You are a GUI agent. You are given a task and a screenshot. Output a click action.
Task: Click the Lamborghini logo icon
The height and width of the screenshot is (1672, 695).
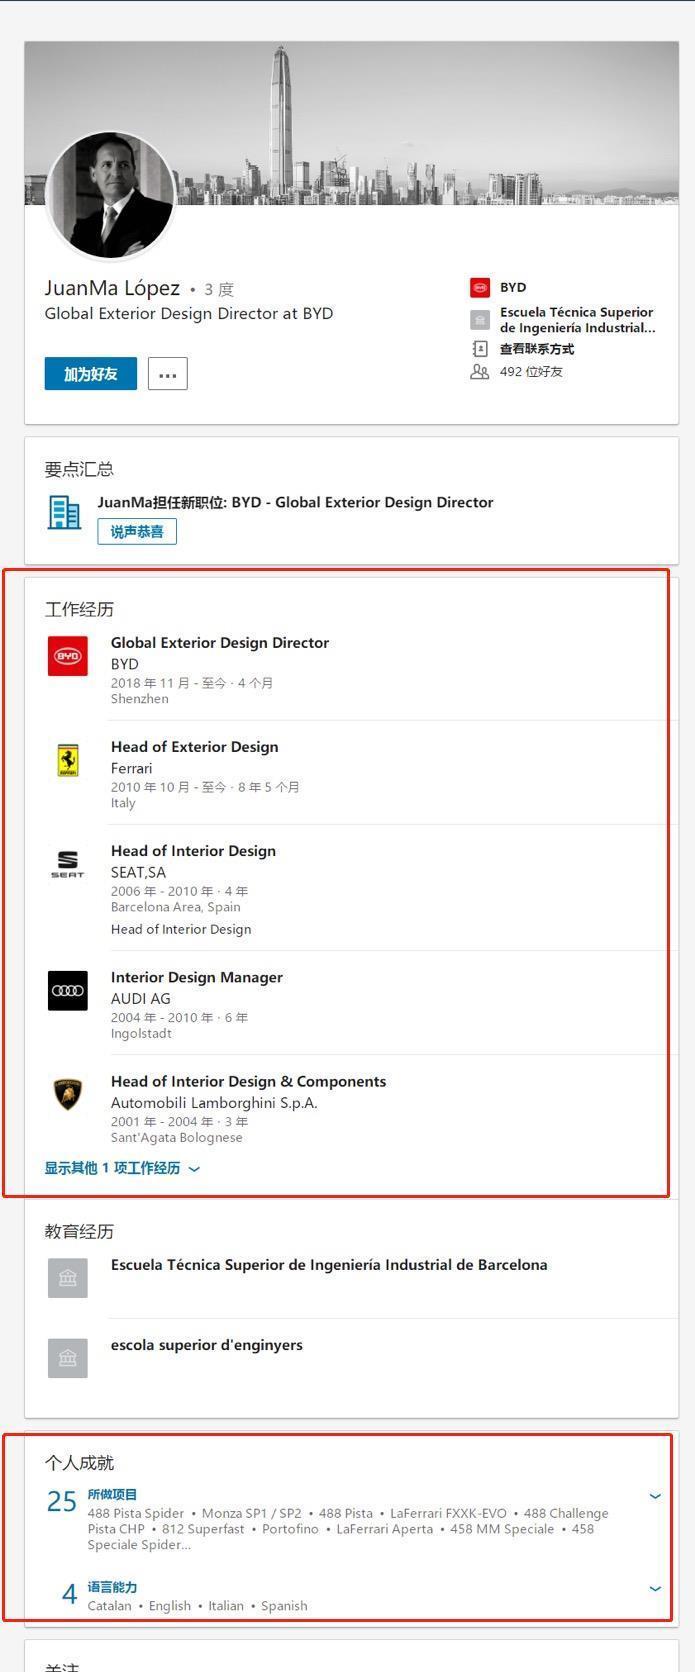[x=68, y=1094]
